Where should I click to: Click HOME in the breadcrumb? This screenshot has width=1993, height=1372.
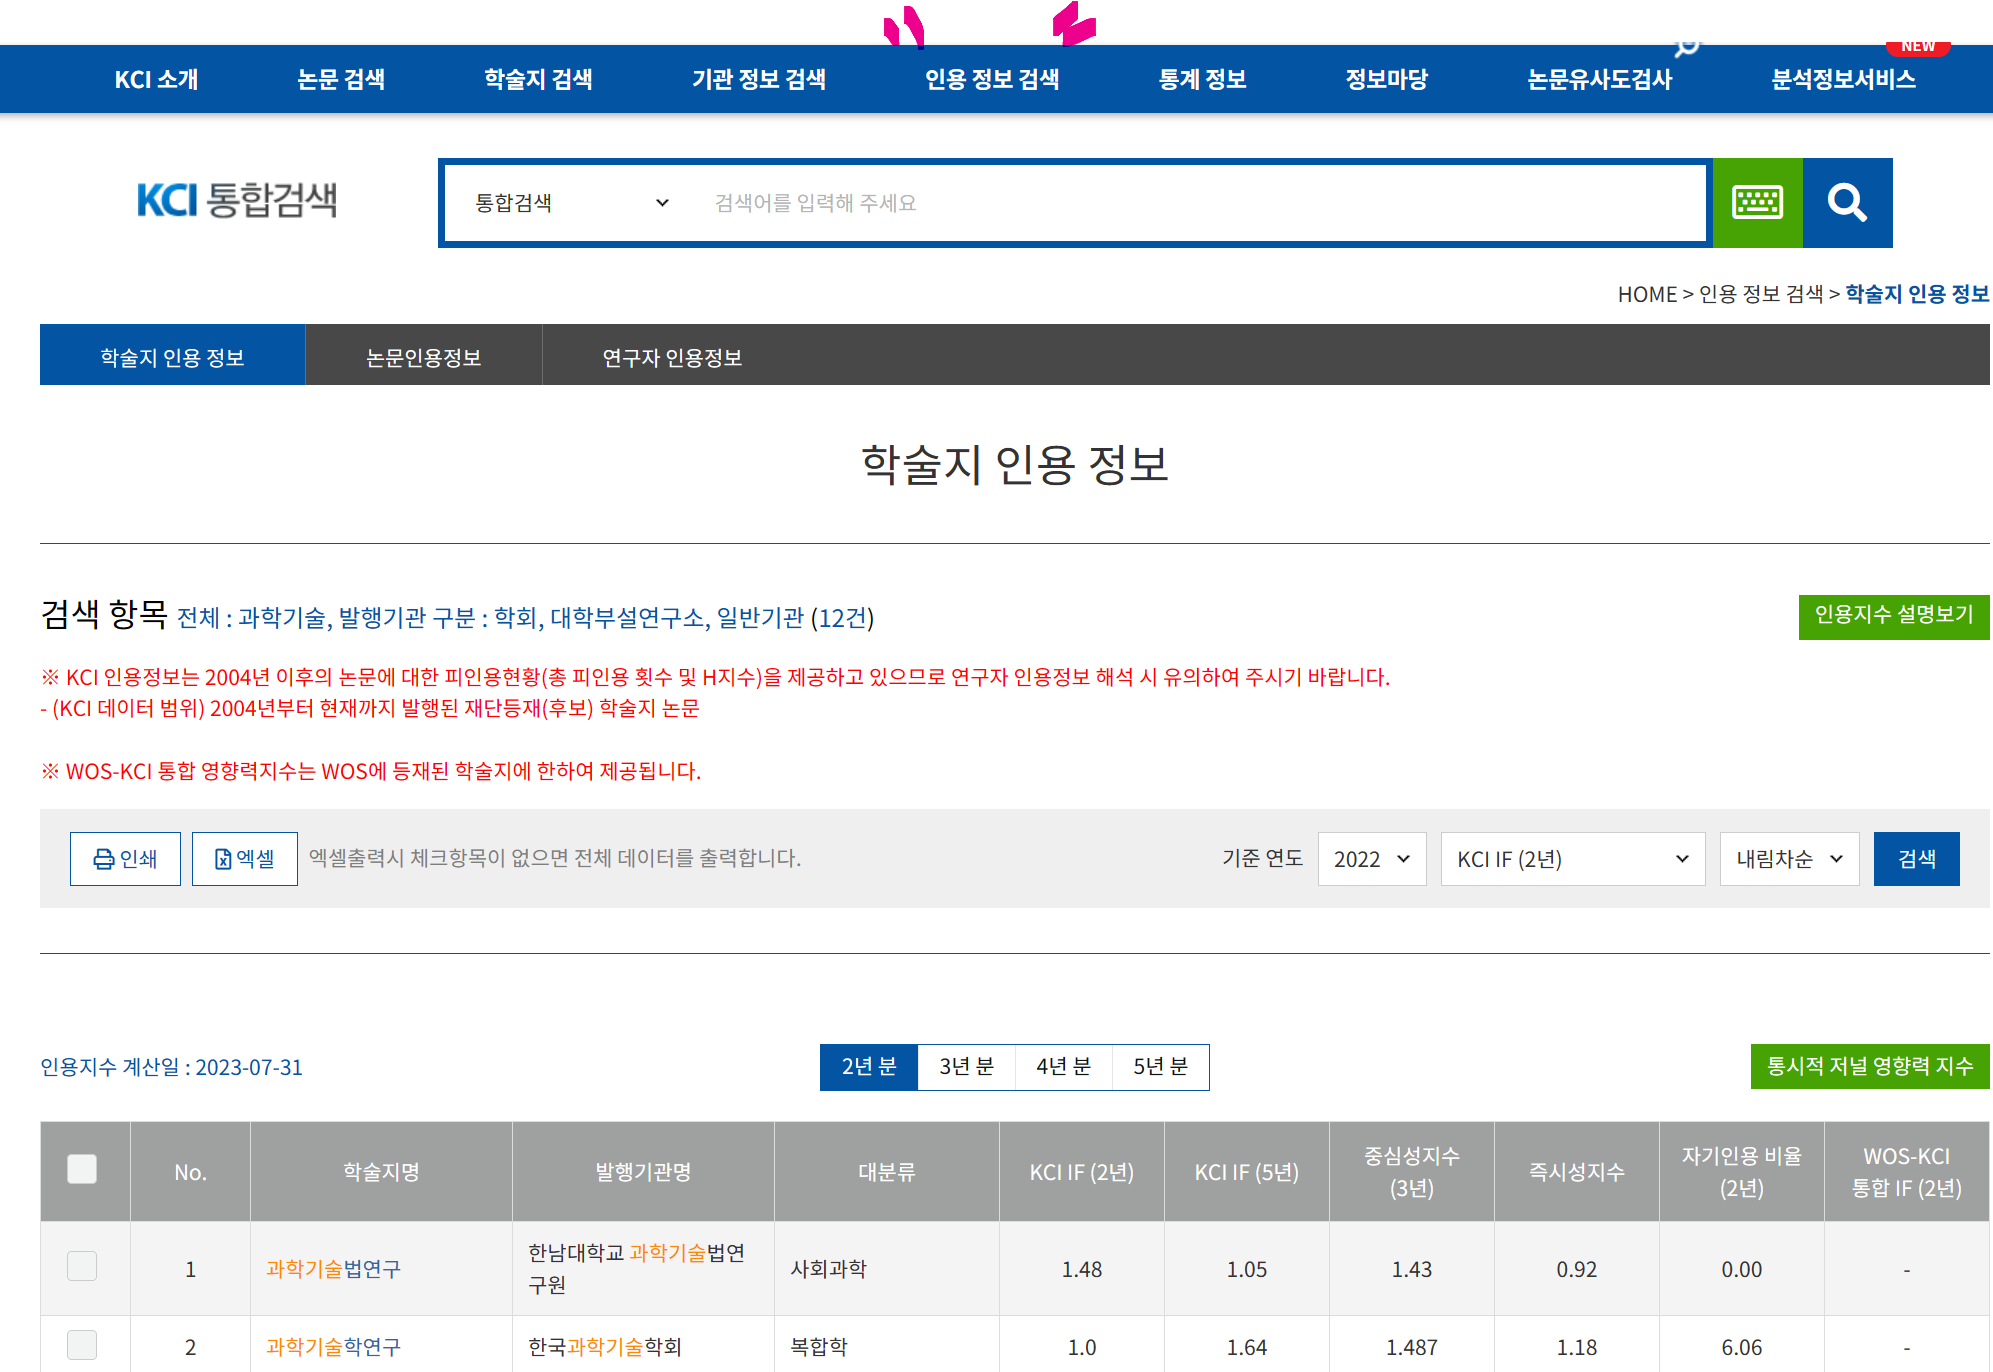(1647, 294)
